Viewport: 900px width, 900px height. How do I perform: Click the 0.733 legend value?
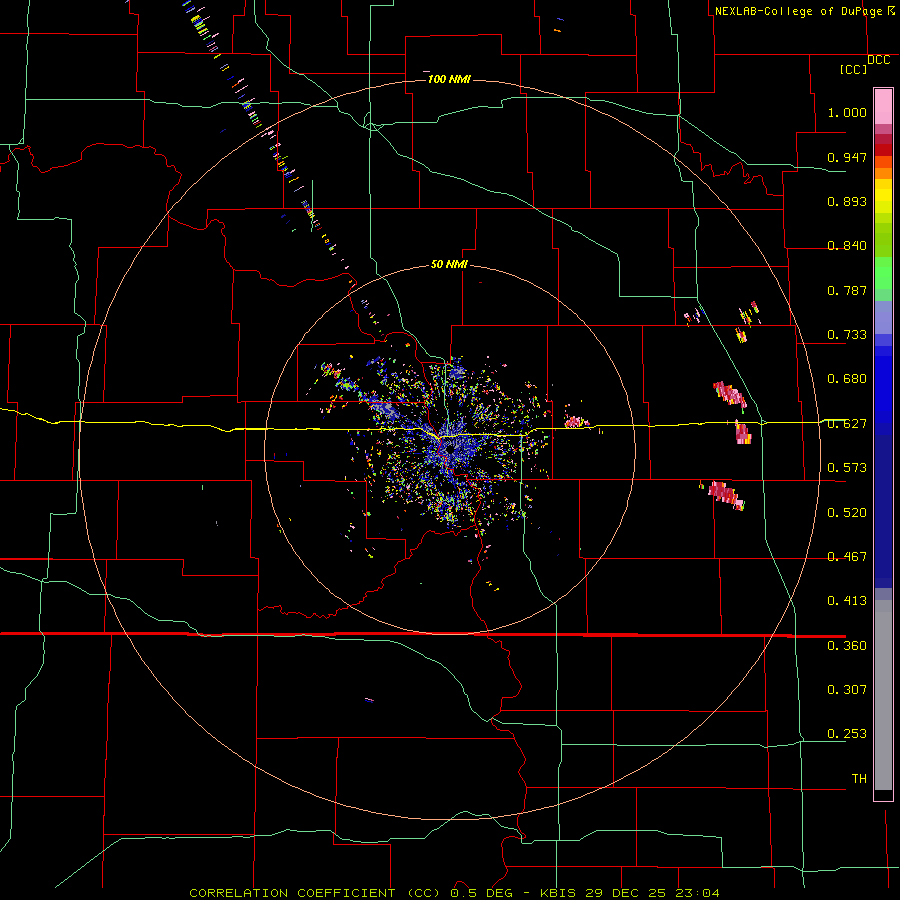(847, 335)
